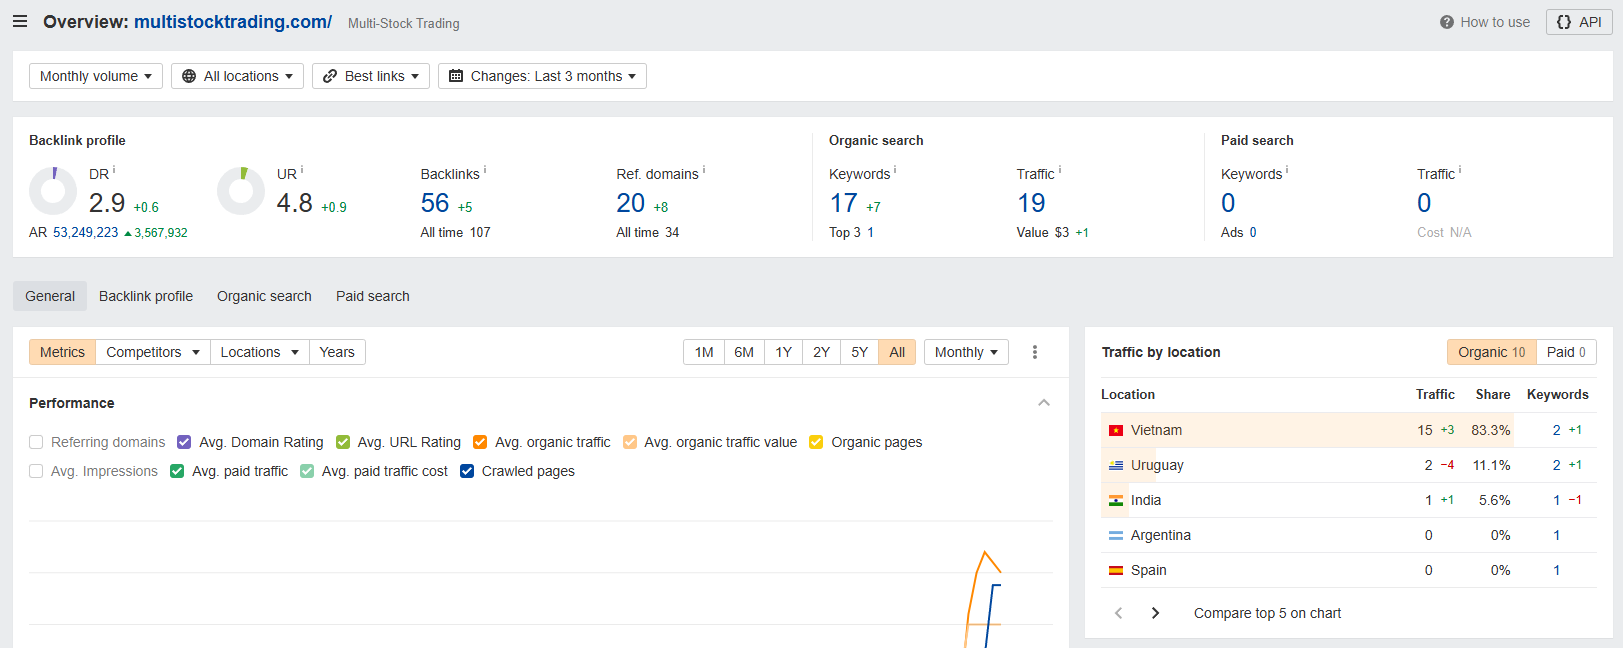The width and height of the screenshot is (1623, 648).
Task: Set chart range to 5Y
Action: coord(860,352)
